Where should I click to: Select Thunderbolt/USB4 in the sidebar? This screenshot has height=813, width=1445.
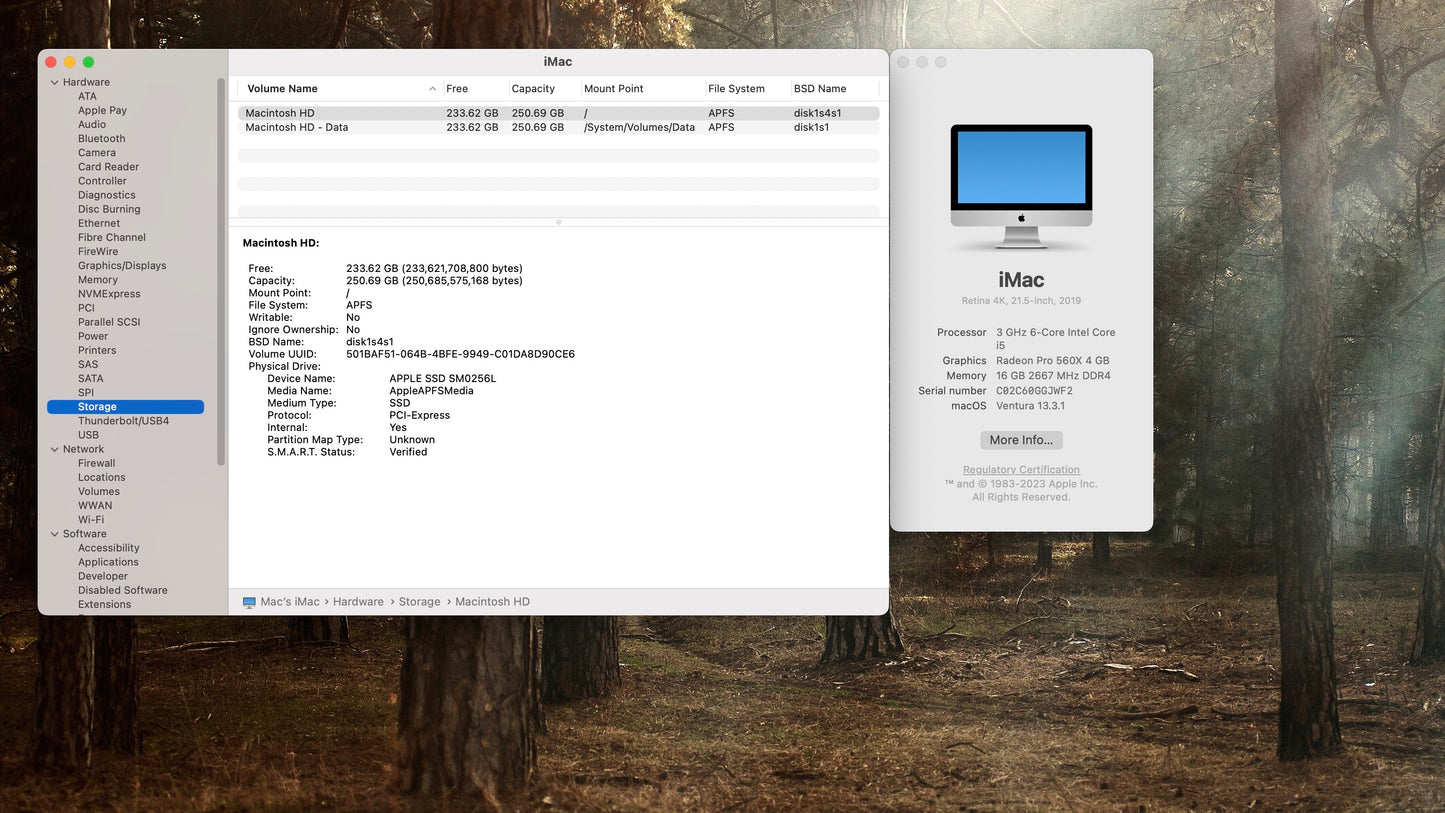pos(124,420)
